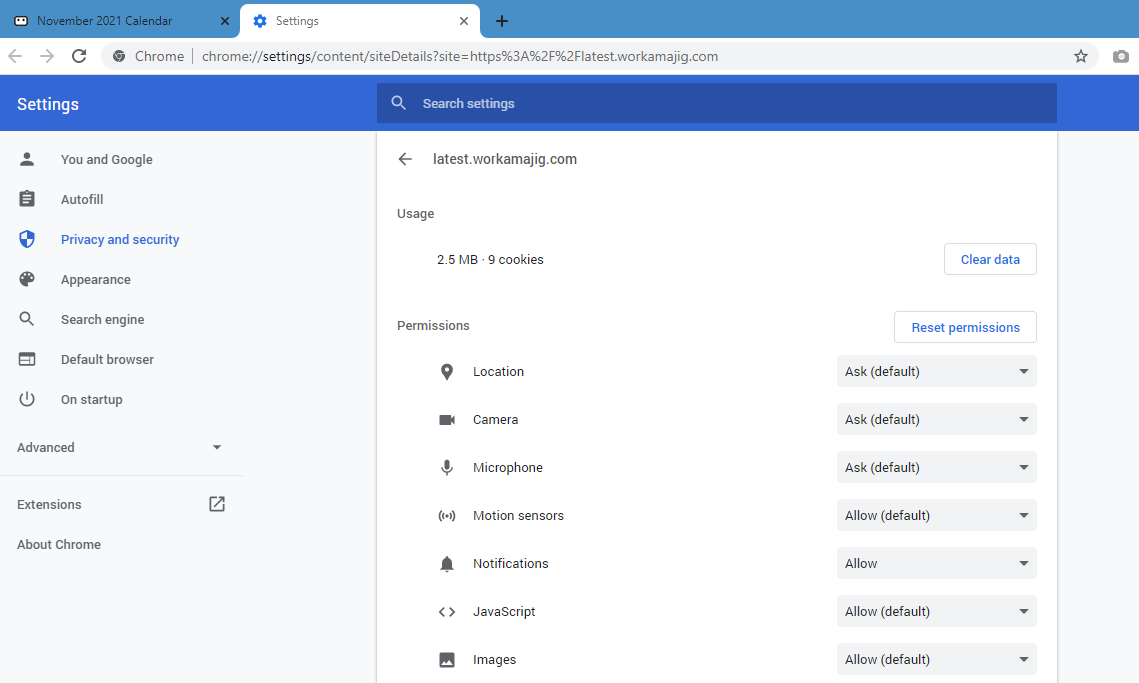Click the Notifications bell icon
1139x683 pixels.
point(447,563)
